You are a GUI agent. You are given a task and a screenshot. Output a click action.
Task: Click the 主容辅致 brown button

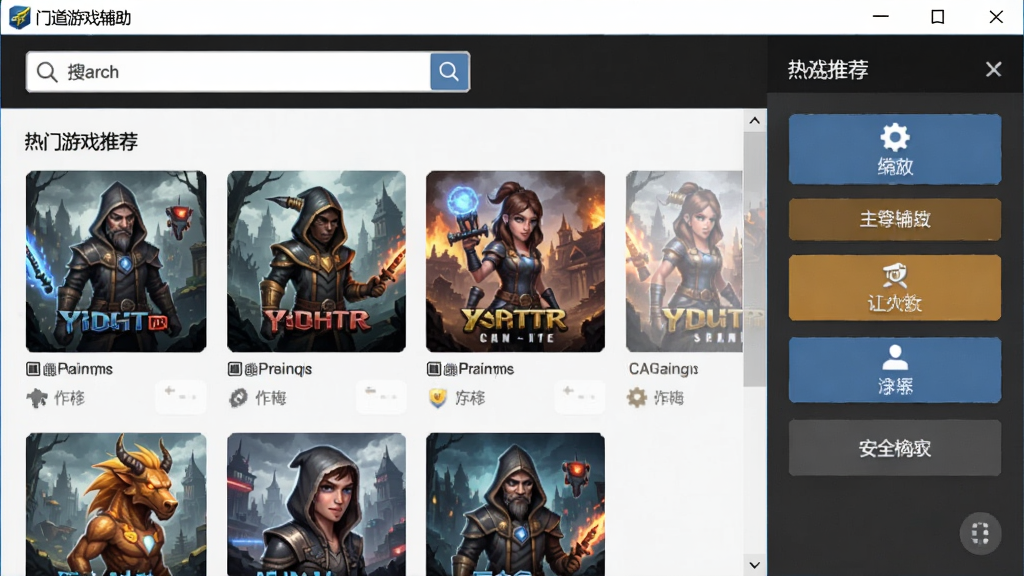coord(895,219)
